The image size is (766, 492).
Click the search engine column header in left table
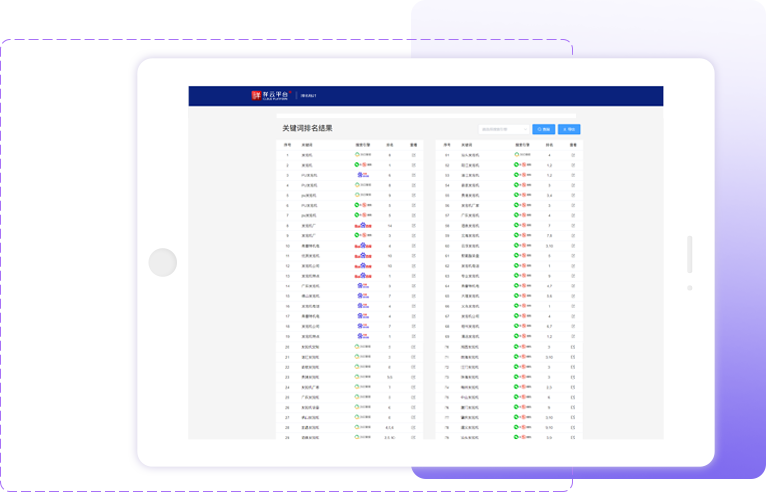tap(363, 144)
